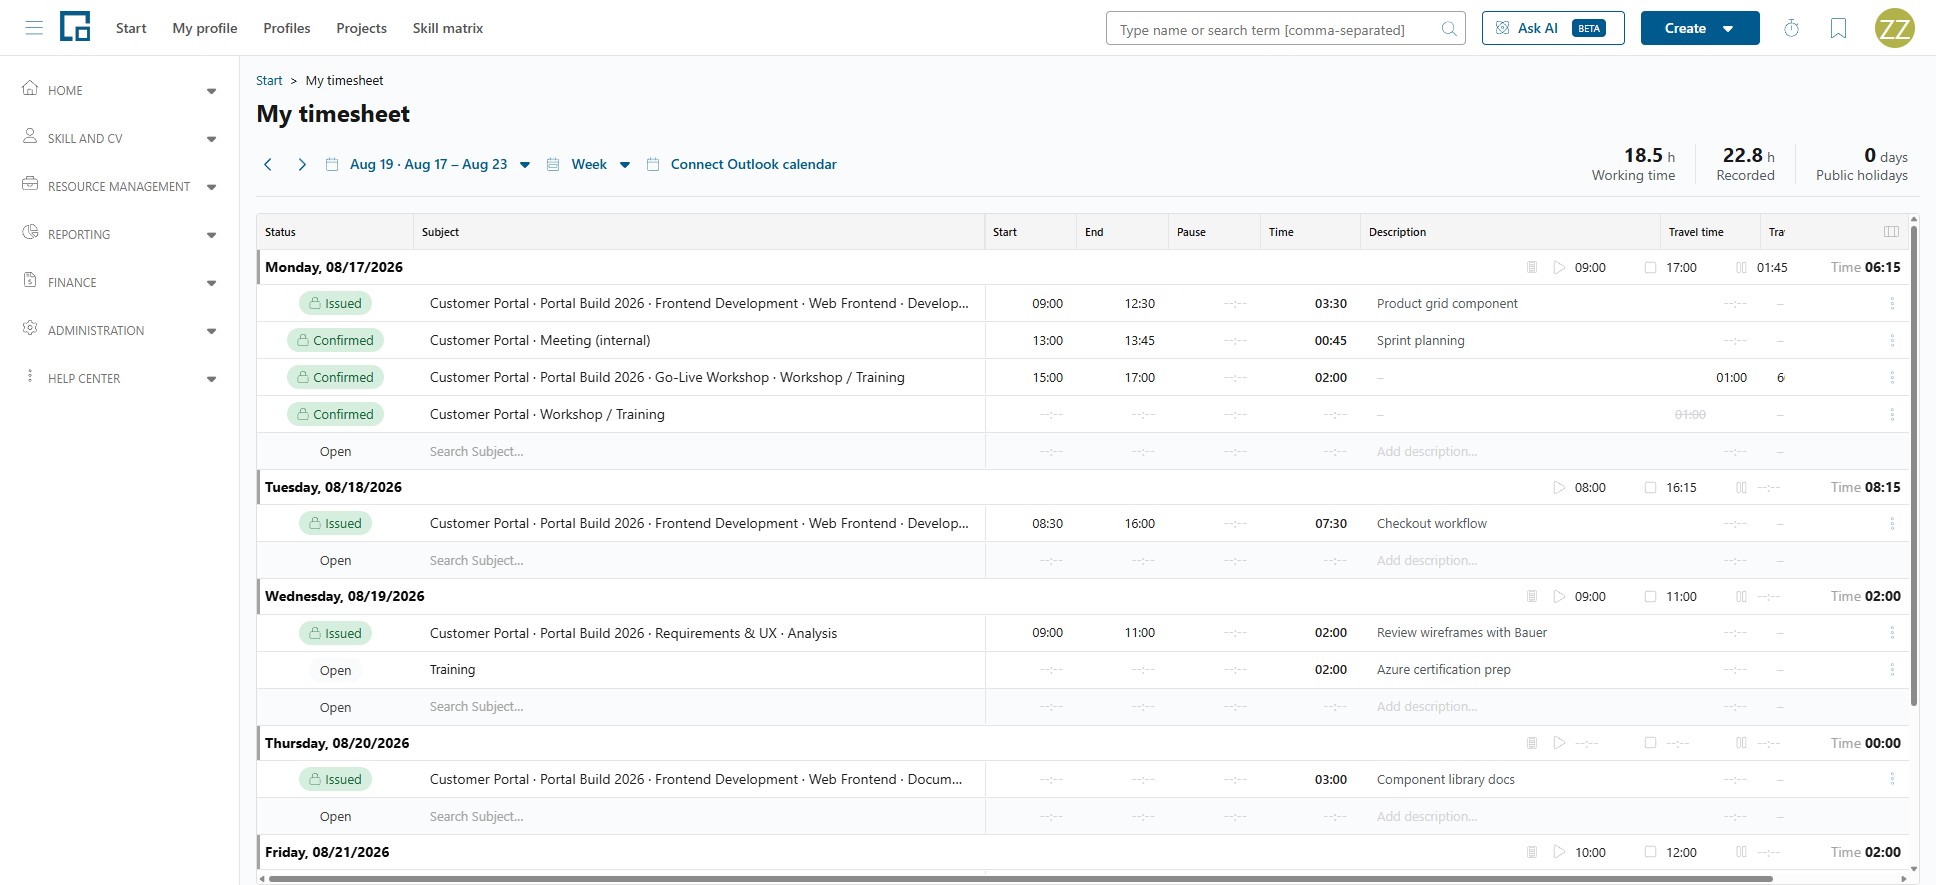The height and width of the screenshot is (885, 1936).
Task: Start time tracking for Tuesday 08/18/2026
Action: pyautogui.click(x=1559, y=487)
